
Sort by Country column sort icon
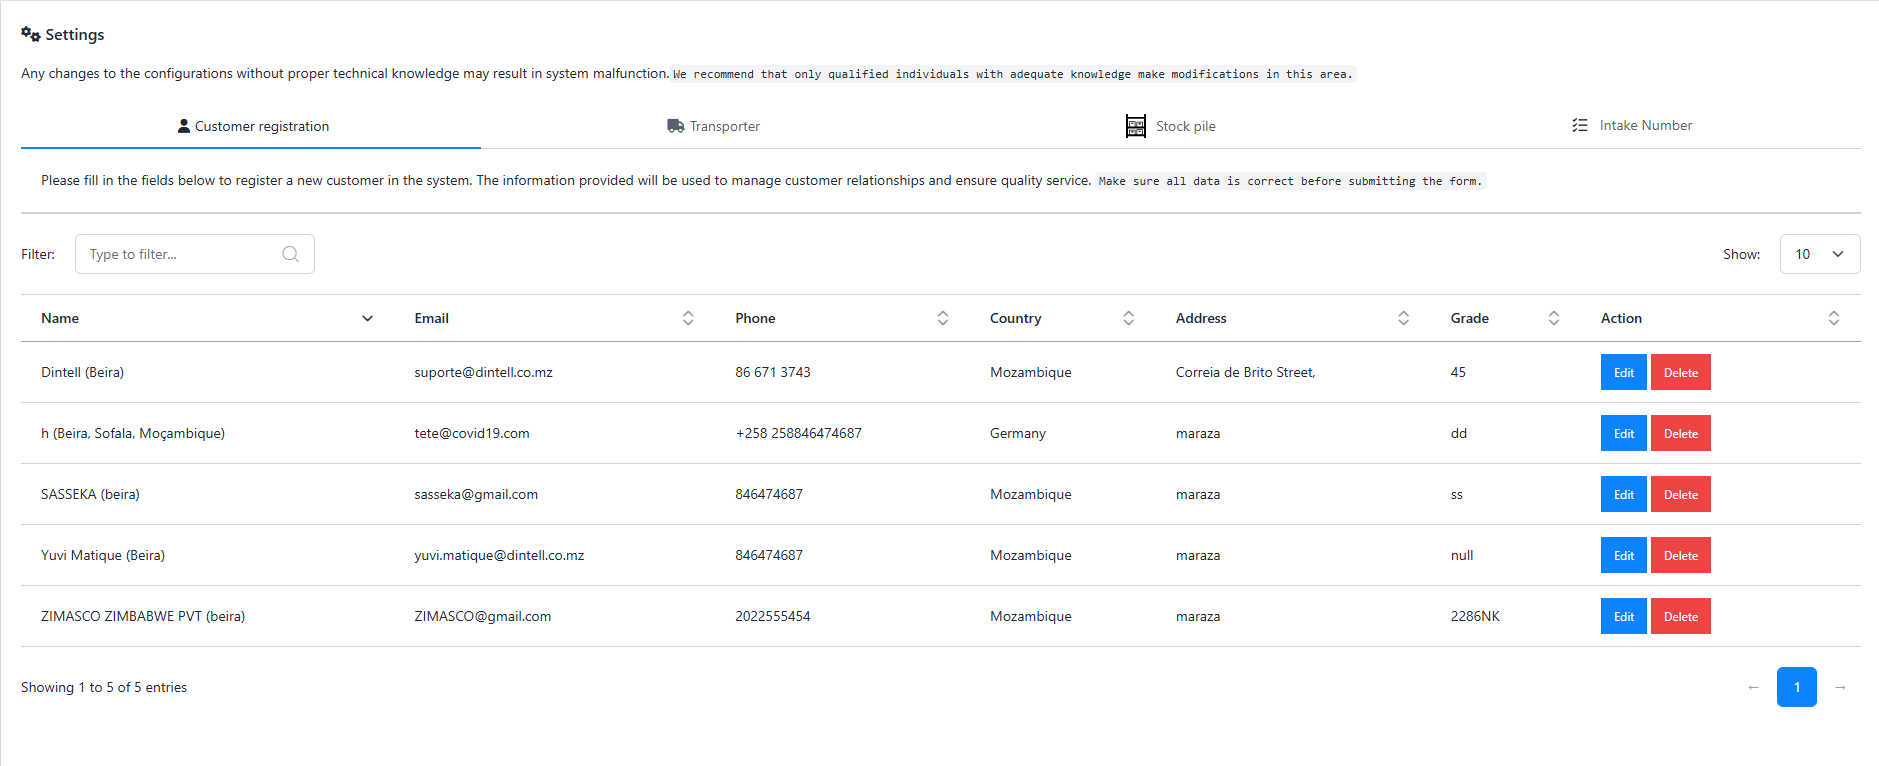(1128, 318)
